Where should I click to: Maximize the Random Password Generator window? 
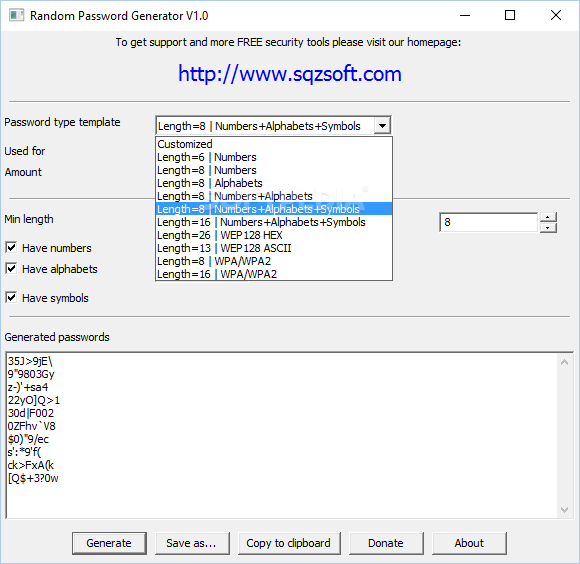click(510, 16)
